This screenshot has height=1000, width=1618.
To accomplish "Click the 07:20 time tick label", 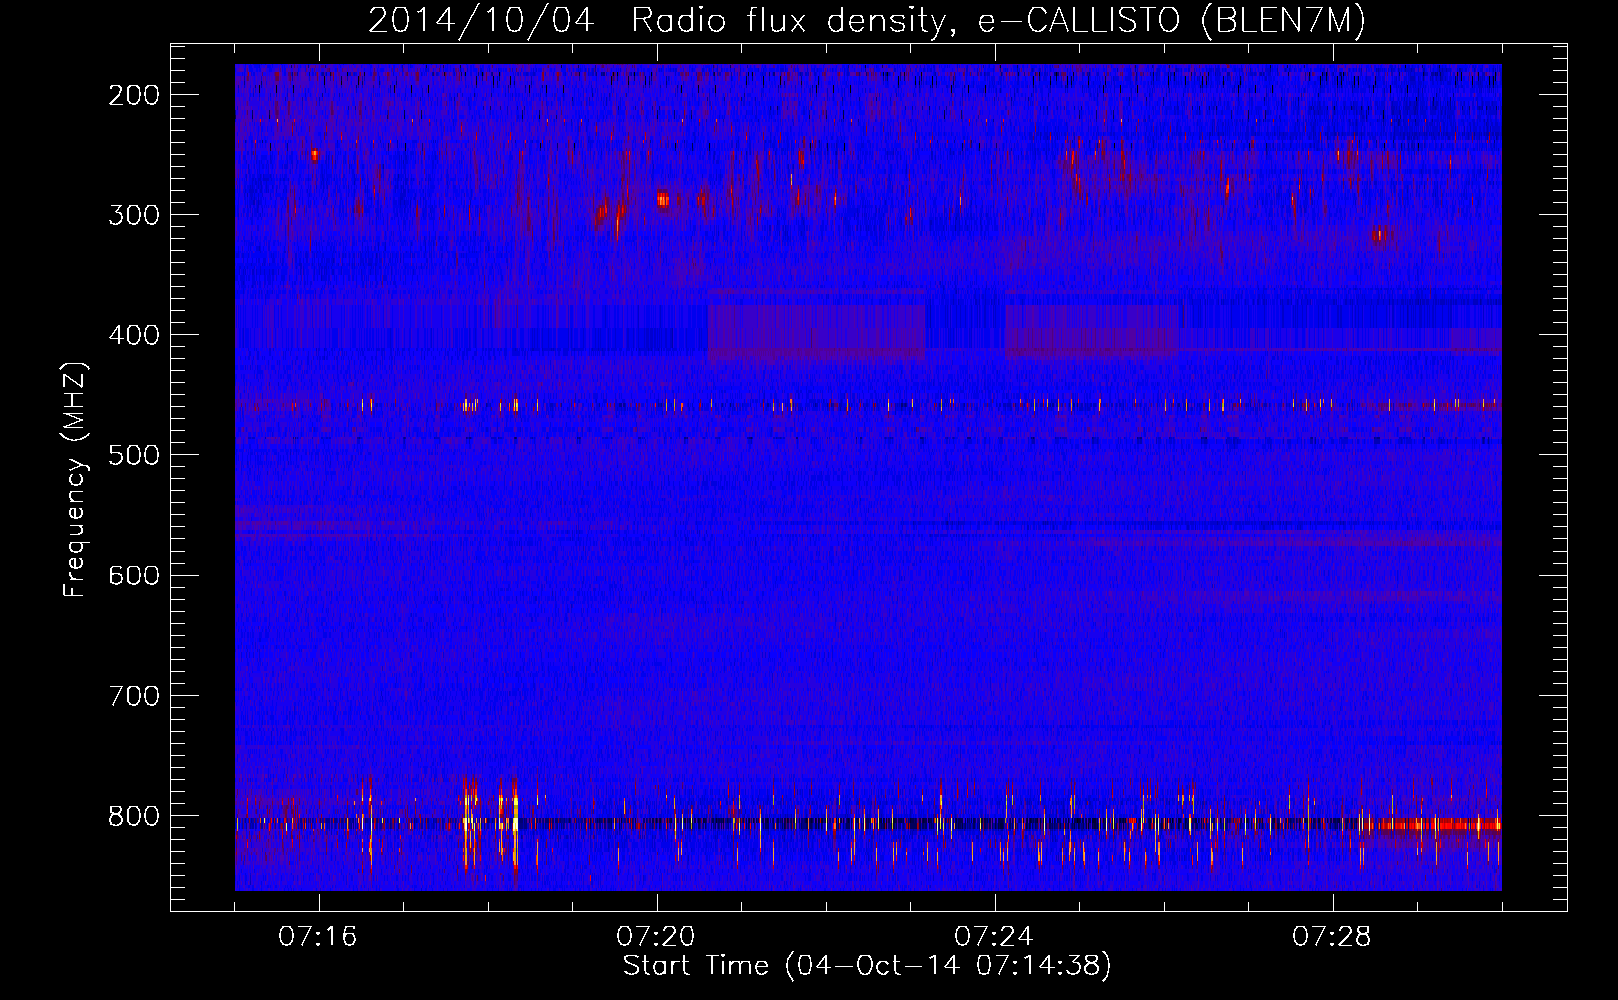I will click(x=656, y=936).
